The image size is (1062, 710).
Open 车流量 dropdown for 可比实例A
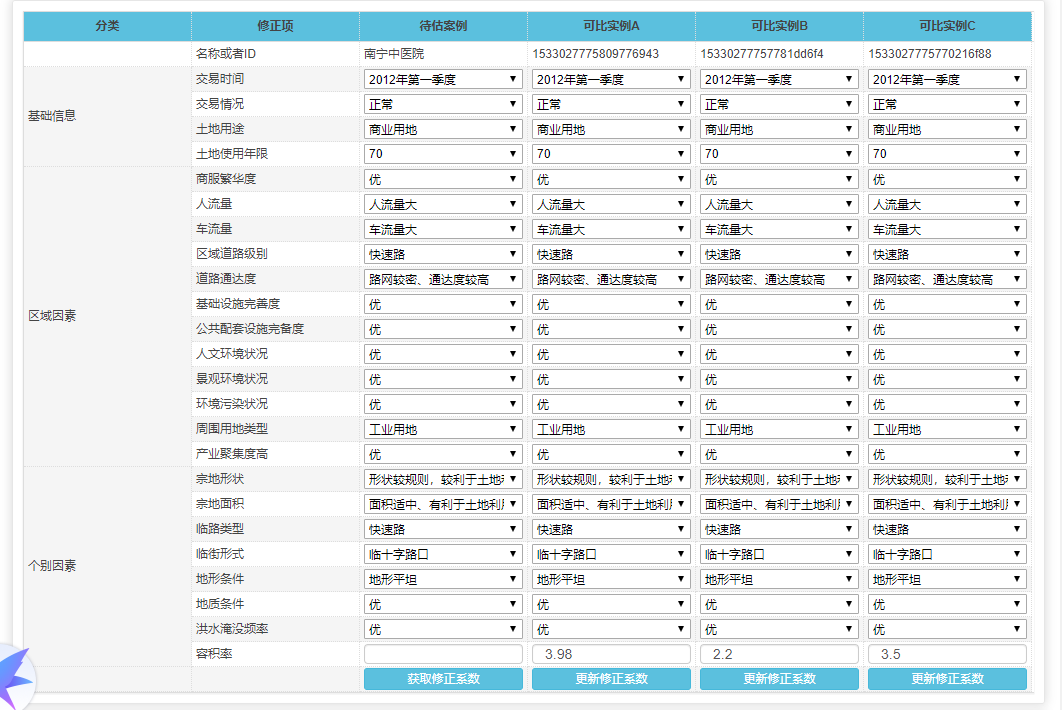tap(611, 229)
